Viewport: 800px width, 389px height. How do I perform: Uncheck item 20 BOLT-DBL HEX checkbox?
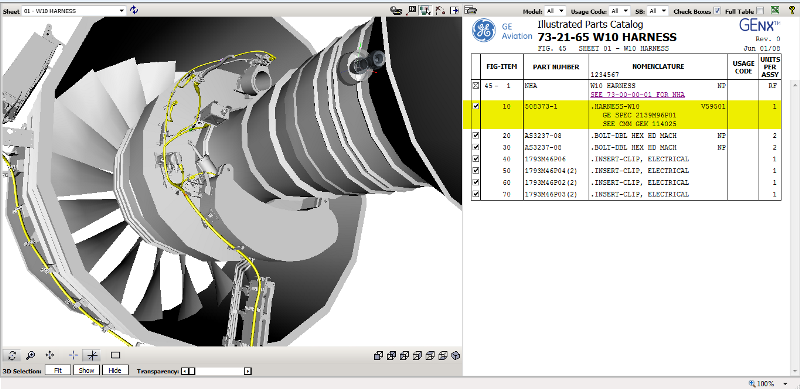(x=476, y=136)
